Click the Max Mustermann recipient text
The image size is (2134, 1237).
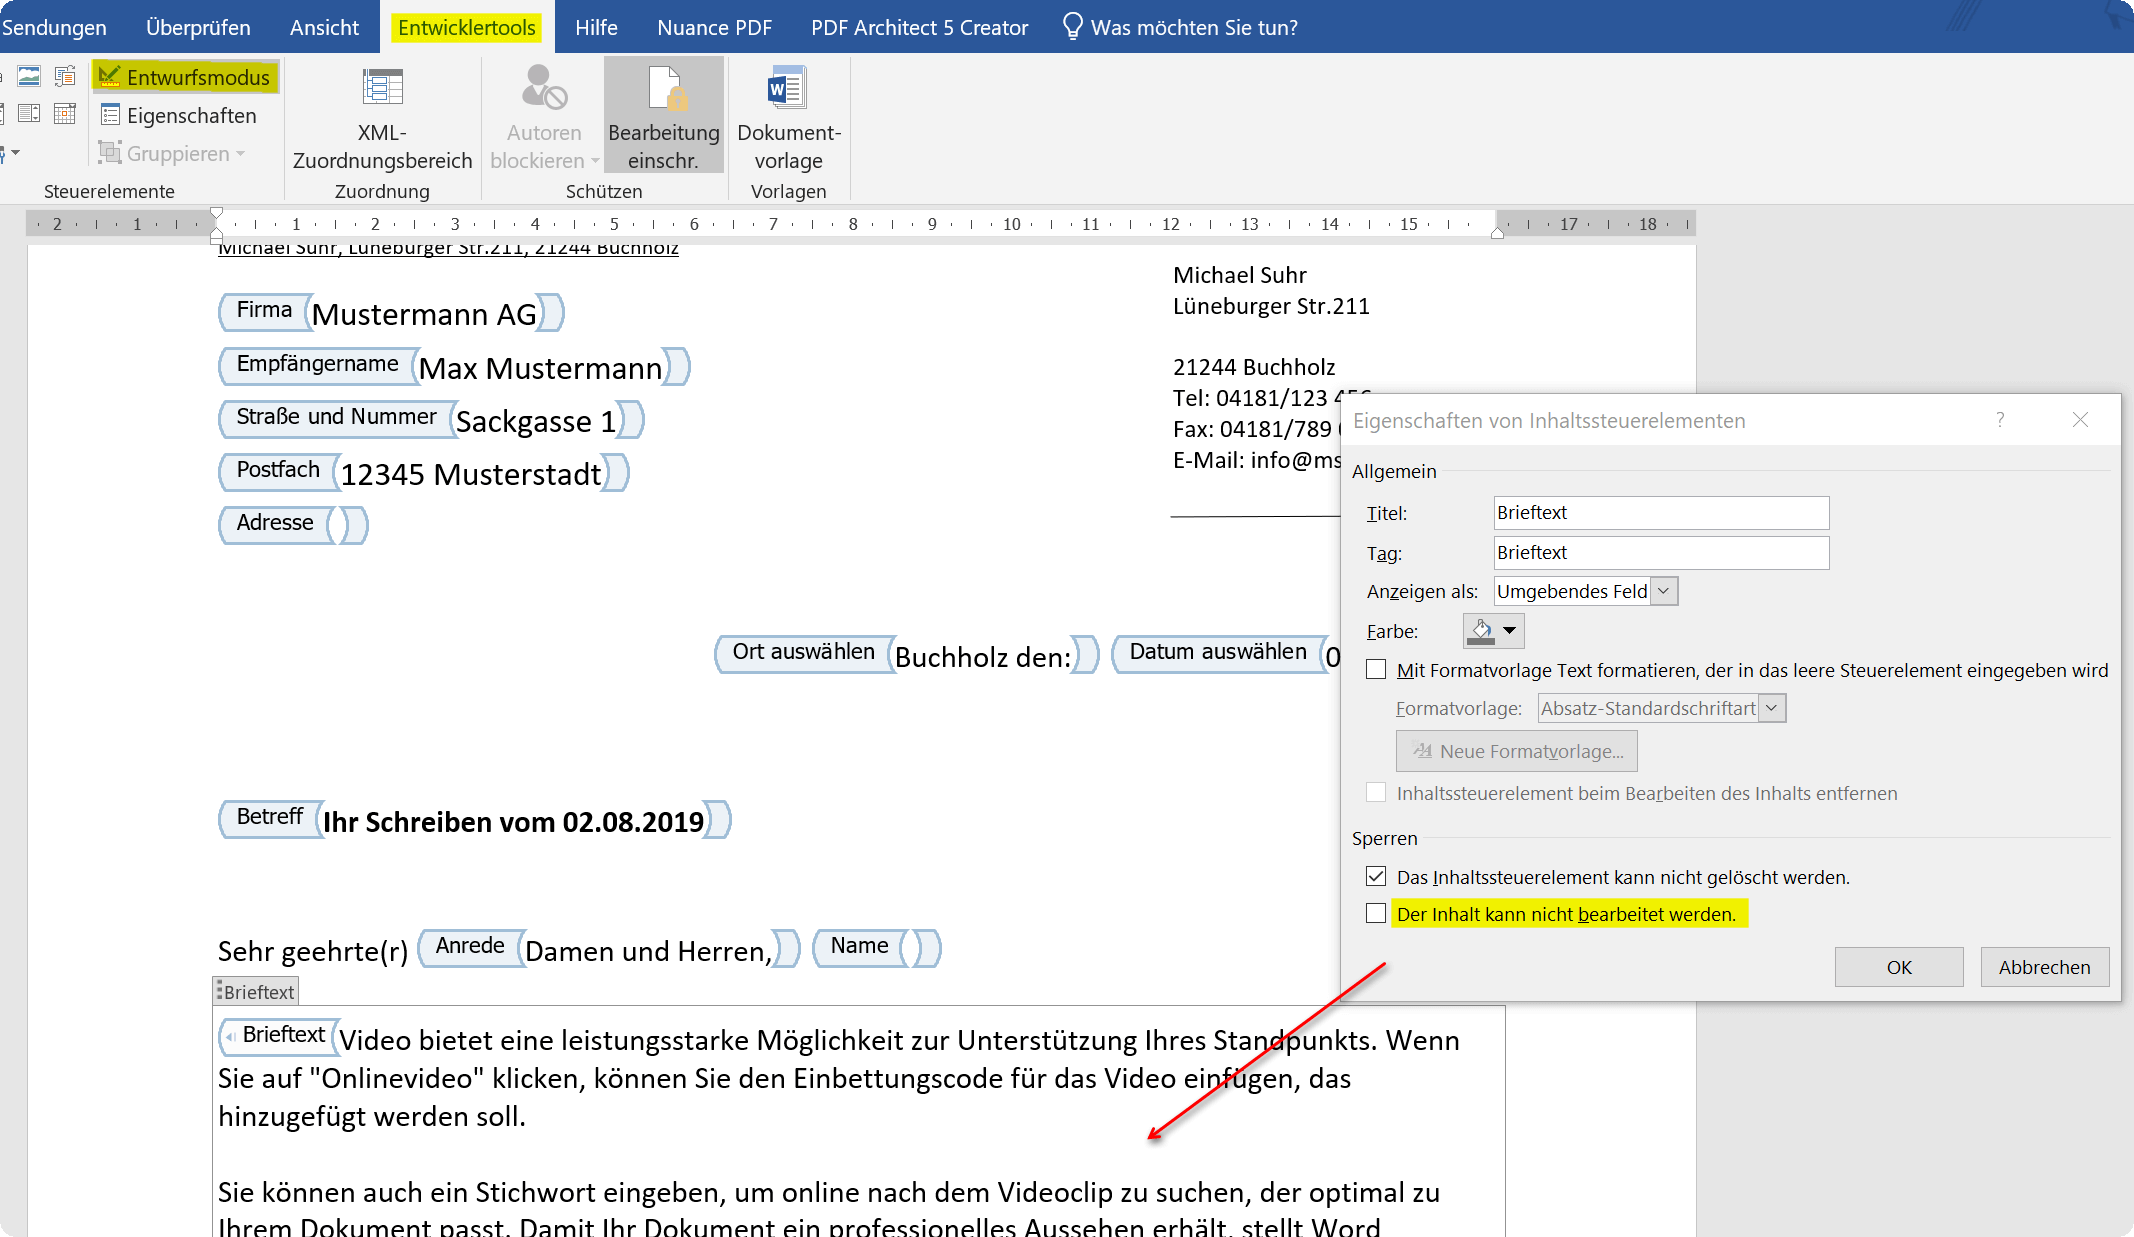pyautogui.click(x=540, y=368)
